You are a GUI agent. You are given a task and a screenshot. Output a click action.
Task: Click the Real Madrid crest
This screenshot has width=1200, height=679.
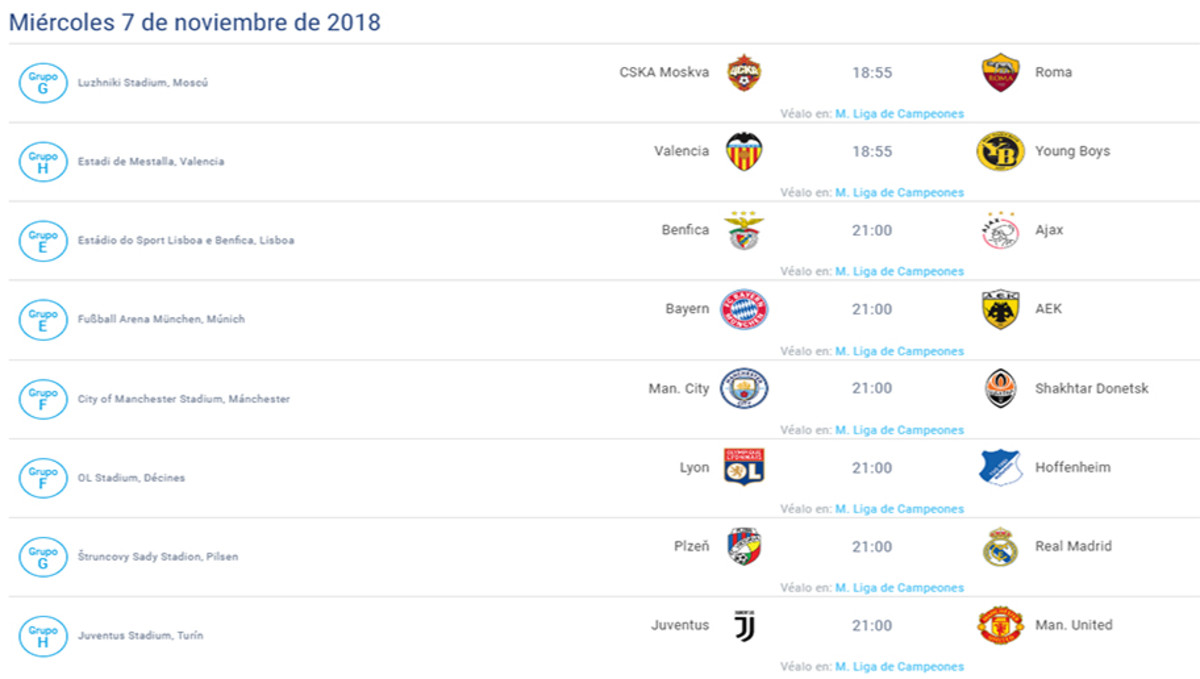[x=1000, y=547]
